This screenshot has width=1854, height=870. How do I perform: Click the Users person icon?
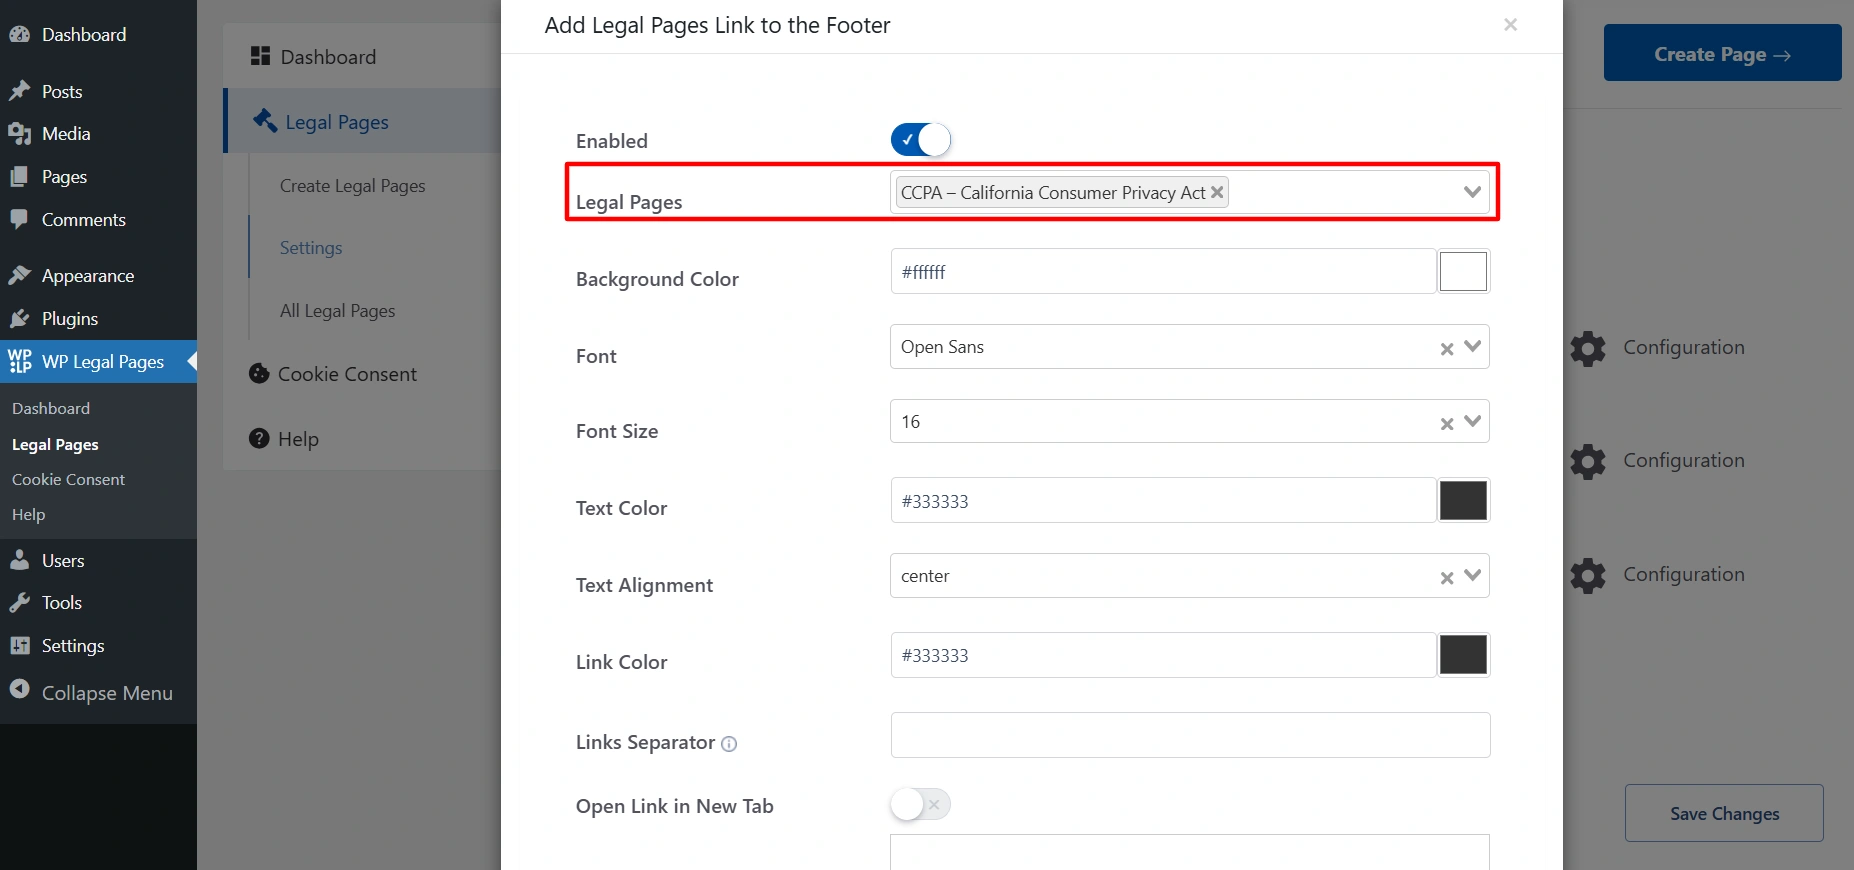pyautogui.click(x=20, y=561)
